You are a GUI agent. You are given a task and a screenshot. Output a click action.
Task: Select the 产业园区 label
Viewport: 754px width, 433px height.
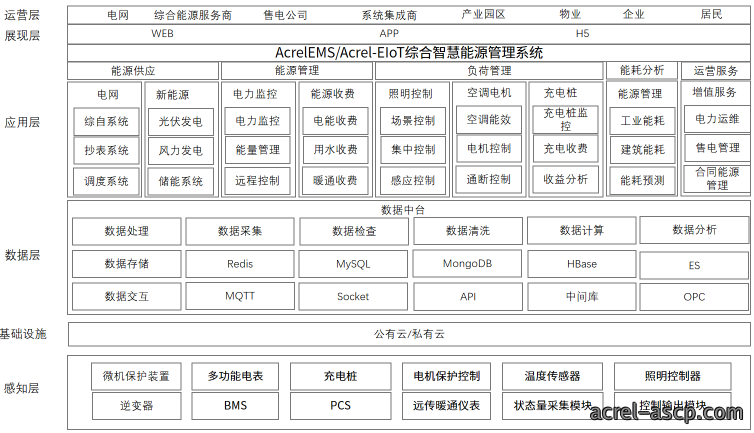483,14
